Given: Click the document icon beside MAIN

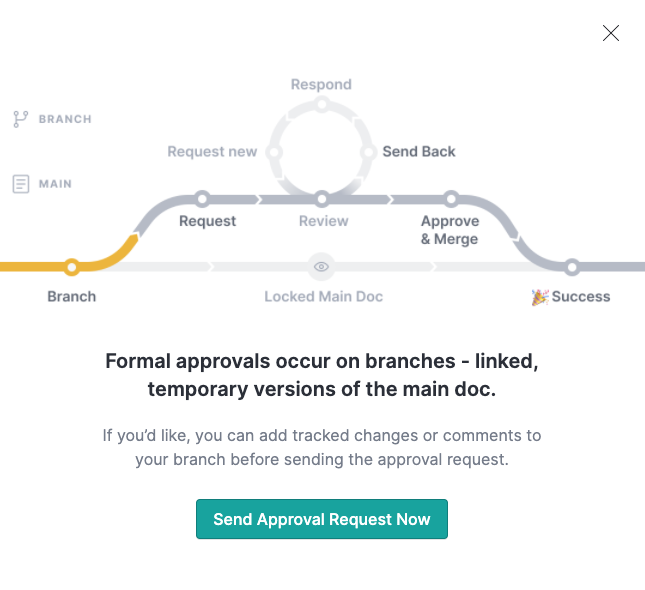Looking at the screenshot, I should point(21,184).
